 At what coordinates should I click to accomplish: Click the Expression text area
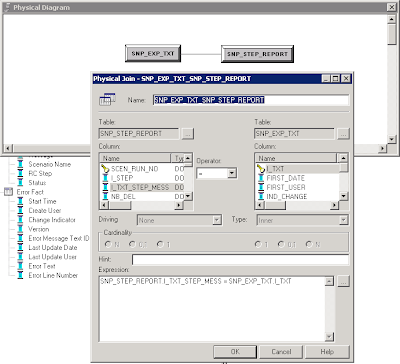click(x=212, y=309)
